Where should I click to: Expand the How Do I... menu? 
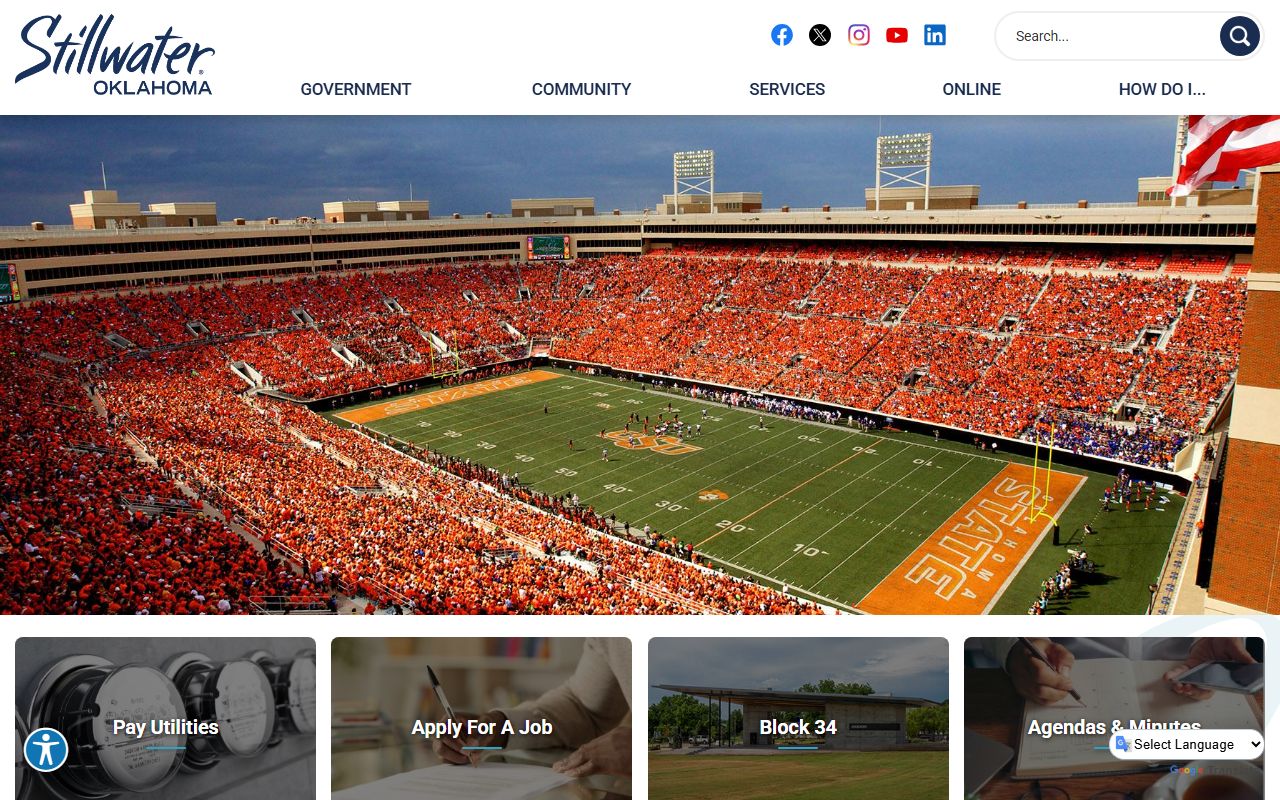pos(1162,89)
